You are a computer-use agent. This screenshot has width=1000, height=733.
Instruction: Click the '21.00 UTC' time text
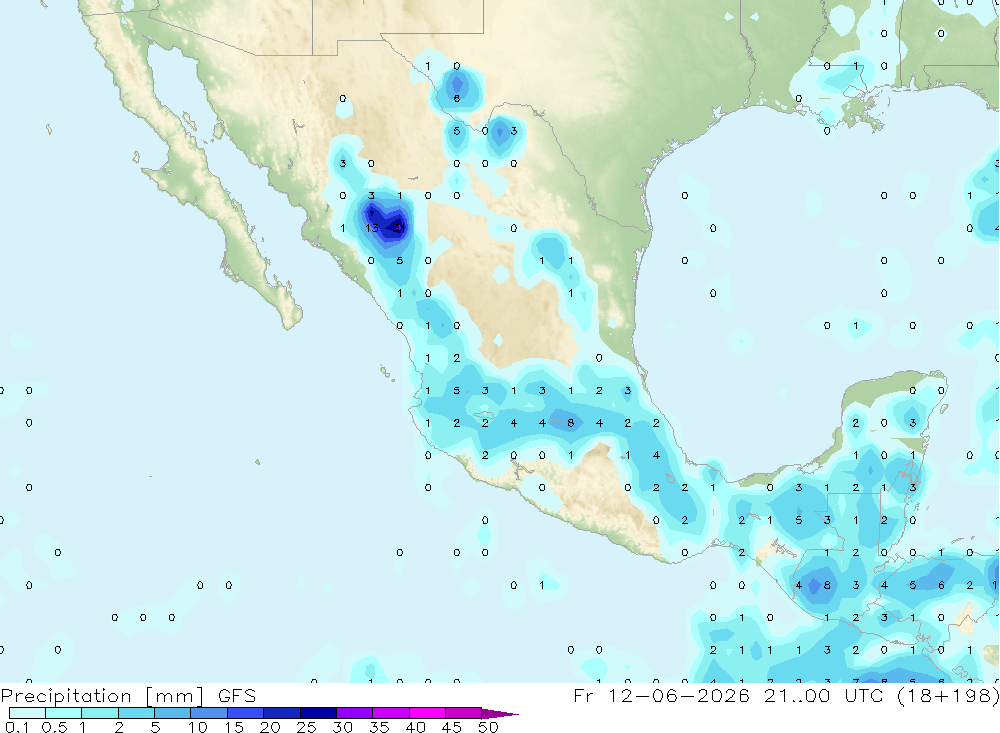pyautogui.click(x=824, y=695)
